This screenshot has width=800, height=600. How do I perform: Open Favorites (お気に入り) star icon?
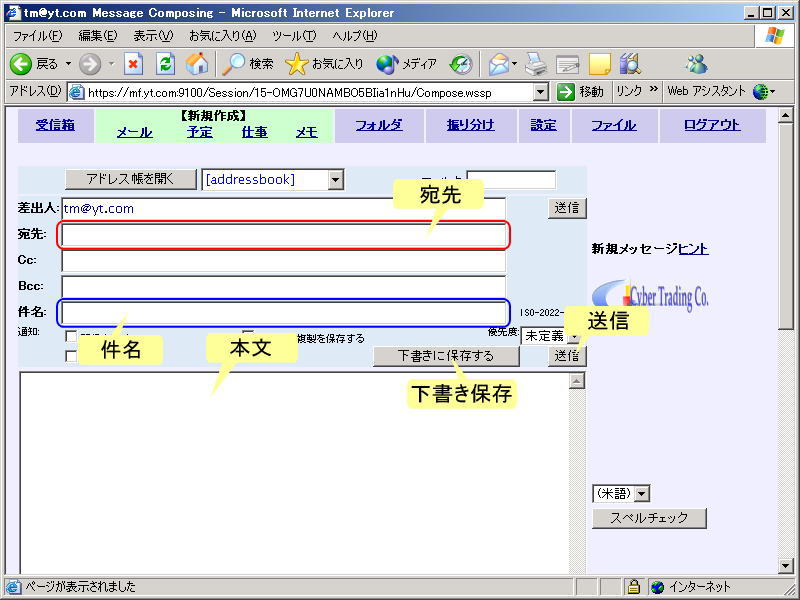[296, 64]
